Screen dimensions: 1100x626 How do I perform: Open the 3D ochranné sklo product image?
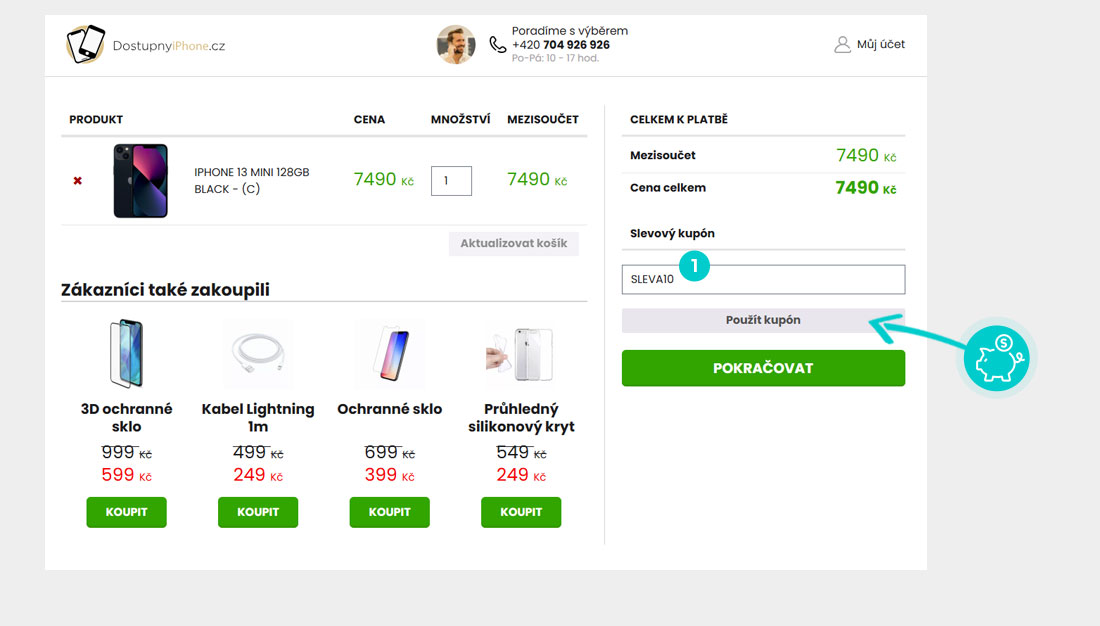point(126,354)
